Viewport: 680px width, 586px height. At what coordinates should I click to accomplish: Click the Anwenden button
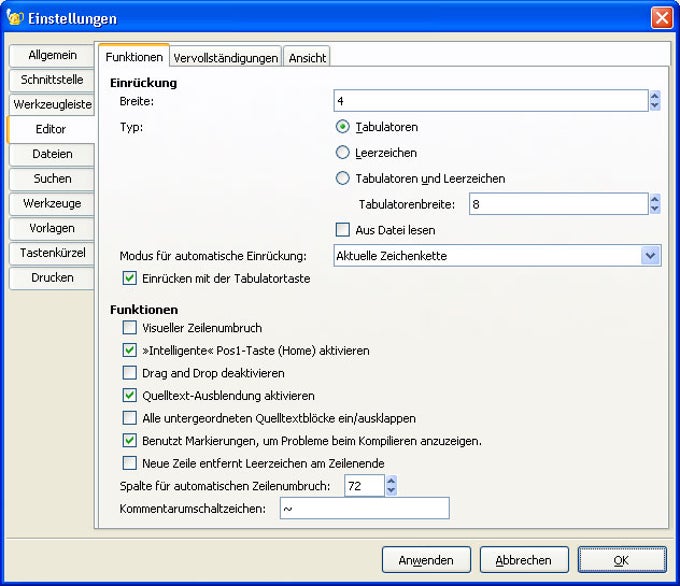[x=426, y=560]
